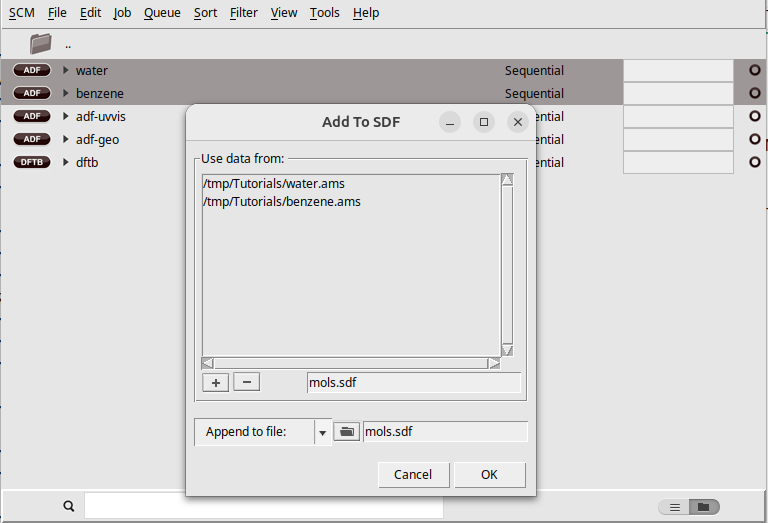Open the Filter menu
768x523 pixels.
[243, 13]
